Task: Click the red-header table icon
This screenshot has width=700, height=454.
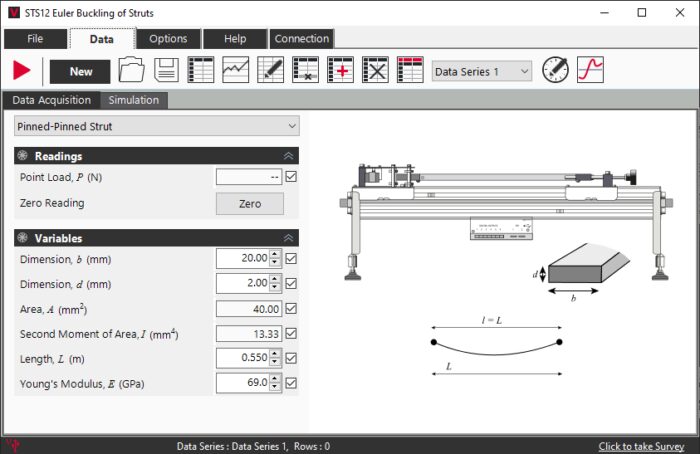Action: [x=410, y=70]
